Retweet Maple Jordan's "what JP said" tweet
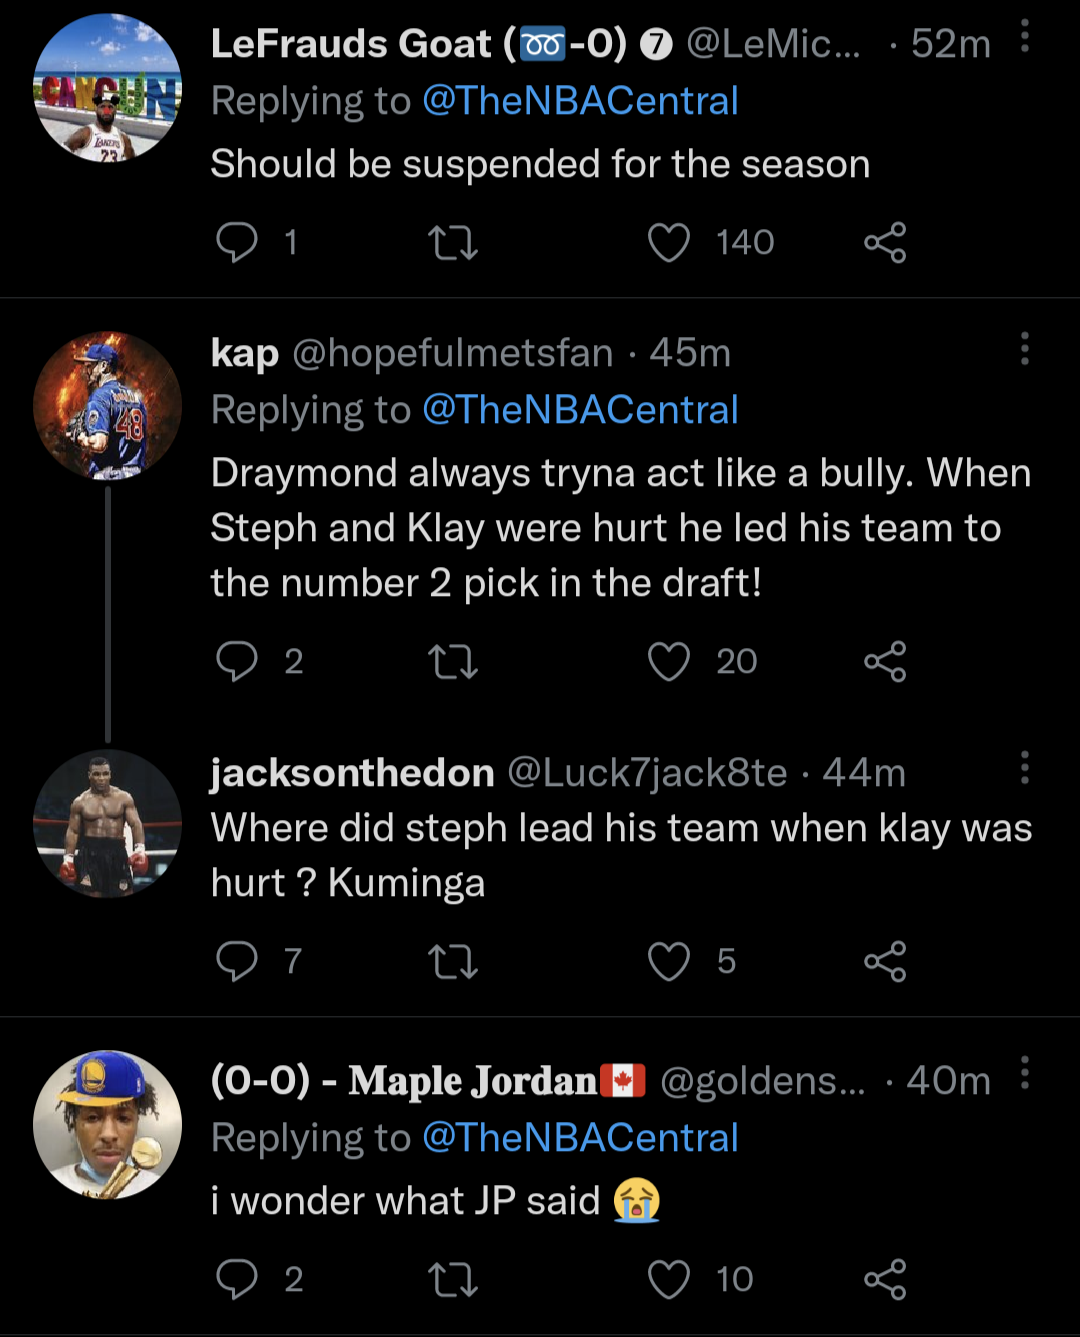This screenshot has width=1080, height=1337. [x=453, y=1279]
